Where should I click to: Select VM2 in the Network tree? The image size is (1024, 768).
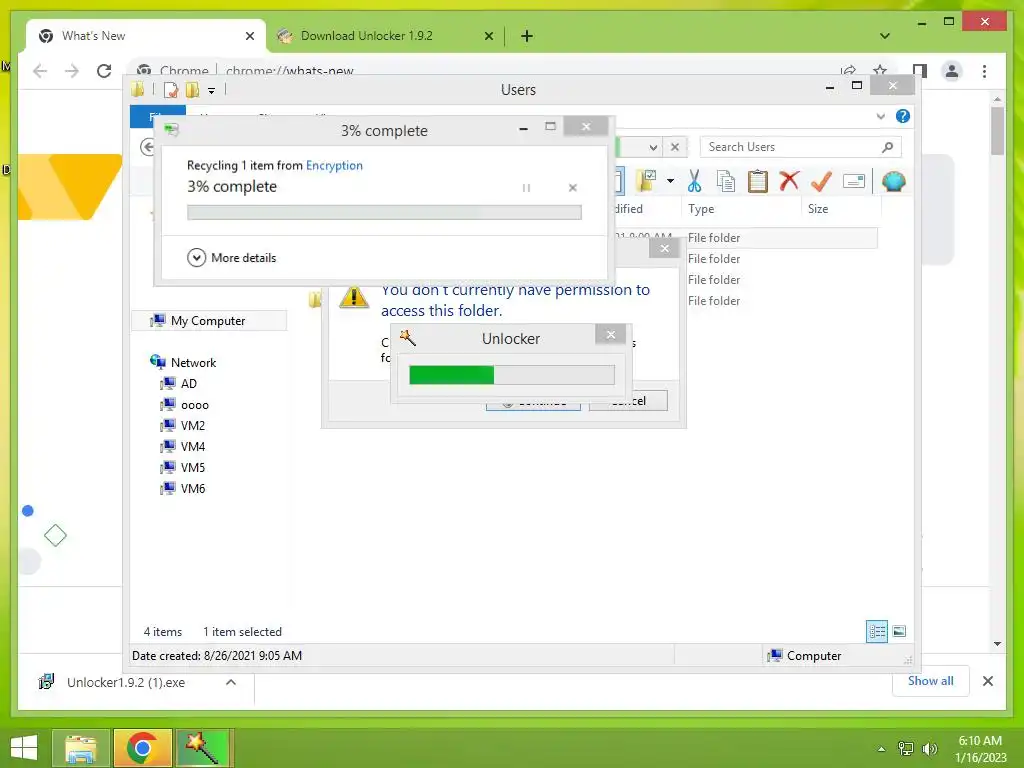click(184, 426)
